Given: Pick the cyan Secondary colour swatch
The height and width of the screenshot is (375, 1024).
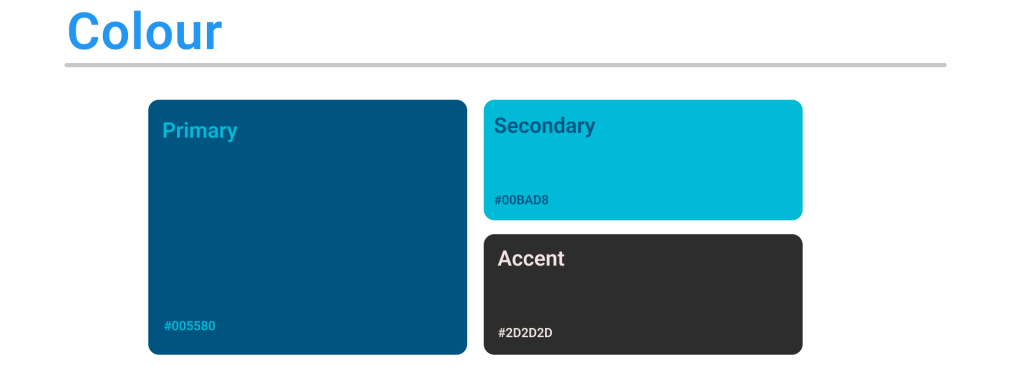Looking at the screenshot, I should tap(643, 160).
